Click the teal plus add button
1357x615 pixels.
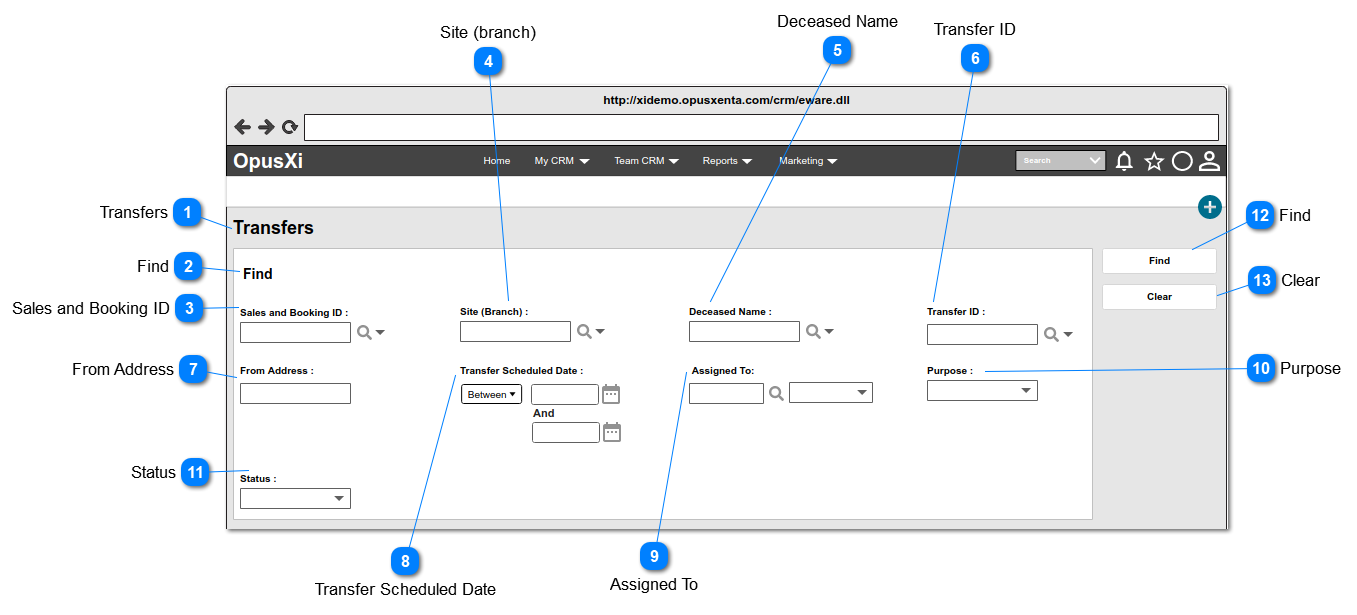[1210, 207]
